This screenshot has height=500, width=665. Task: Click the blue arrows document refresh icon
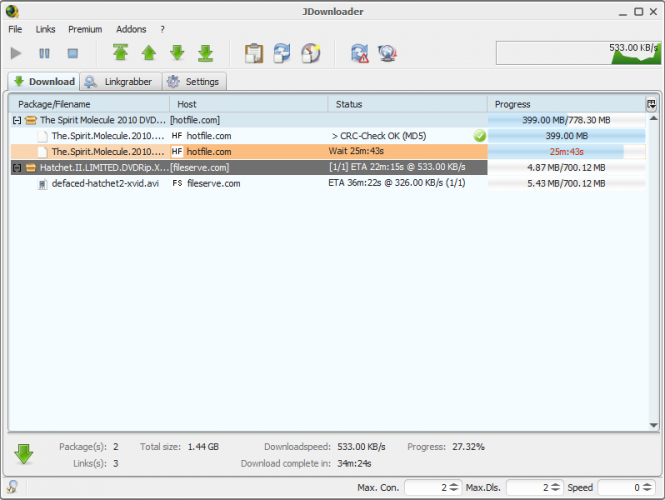(282, 53)
